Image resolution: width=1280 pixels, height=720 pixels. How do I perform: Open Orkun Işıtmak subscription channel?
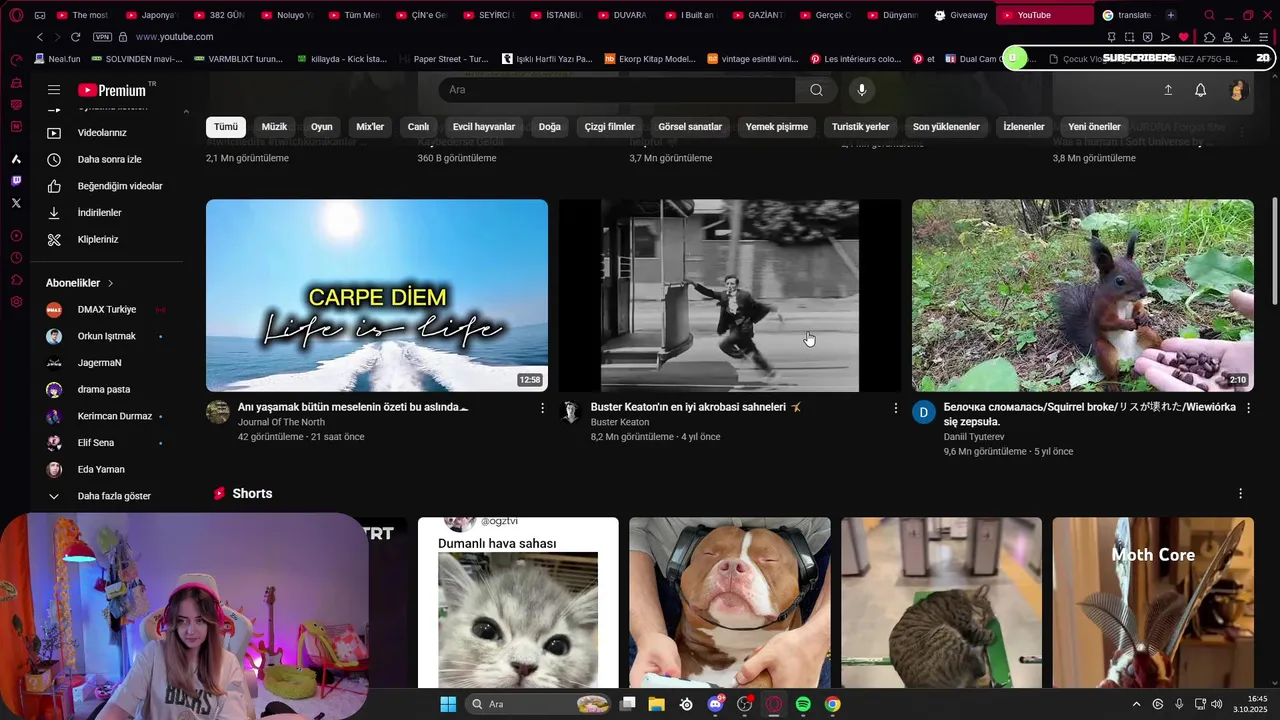106,336
